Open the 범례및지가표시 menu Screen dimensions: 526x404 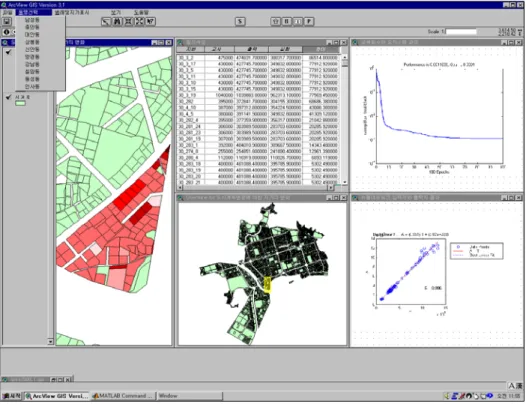pos(72,12)
